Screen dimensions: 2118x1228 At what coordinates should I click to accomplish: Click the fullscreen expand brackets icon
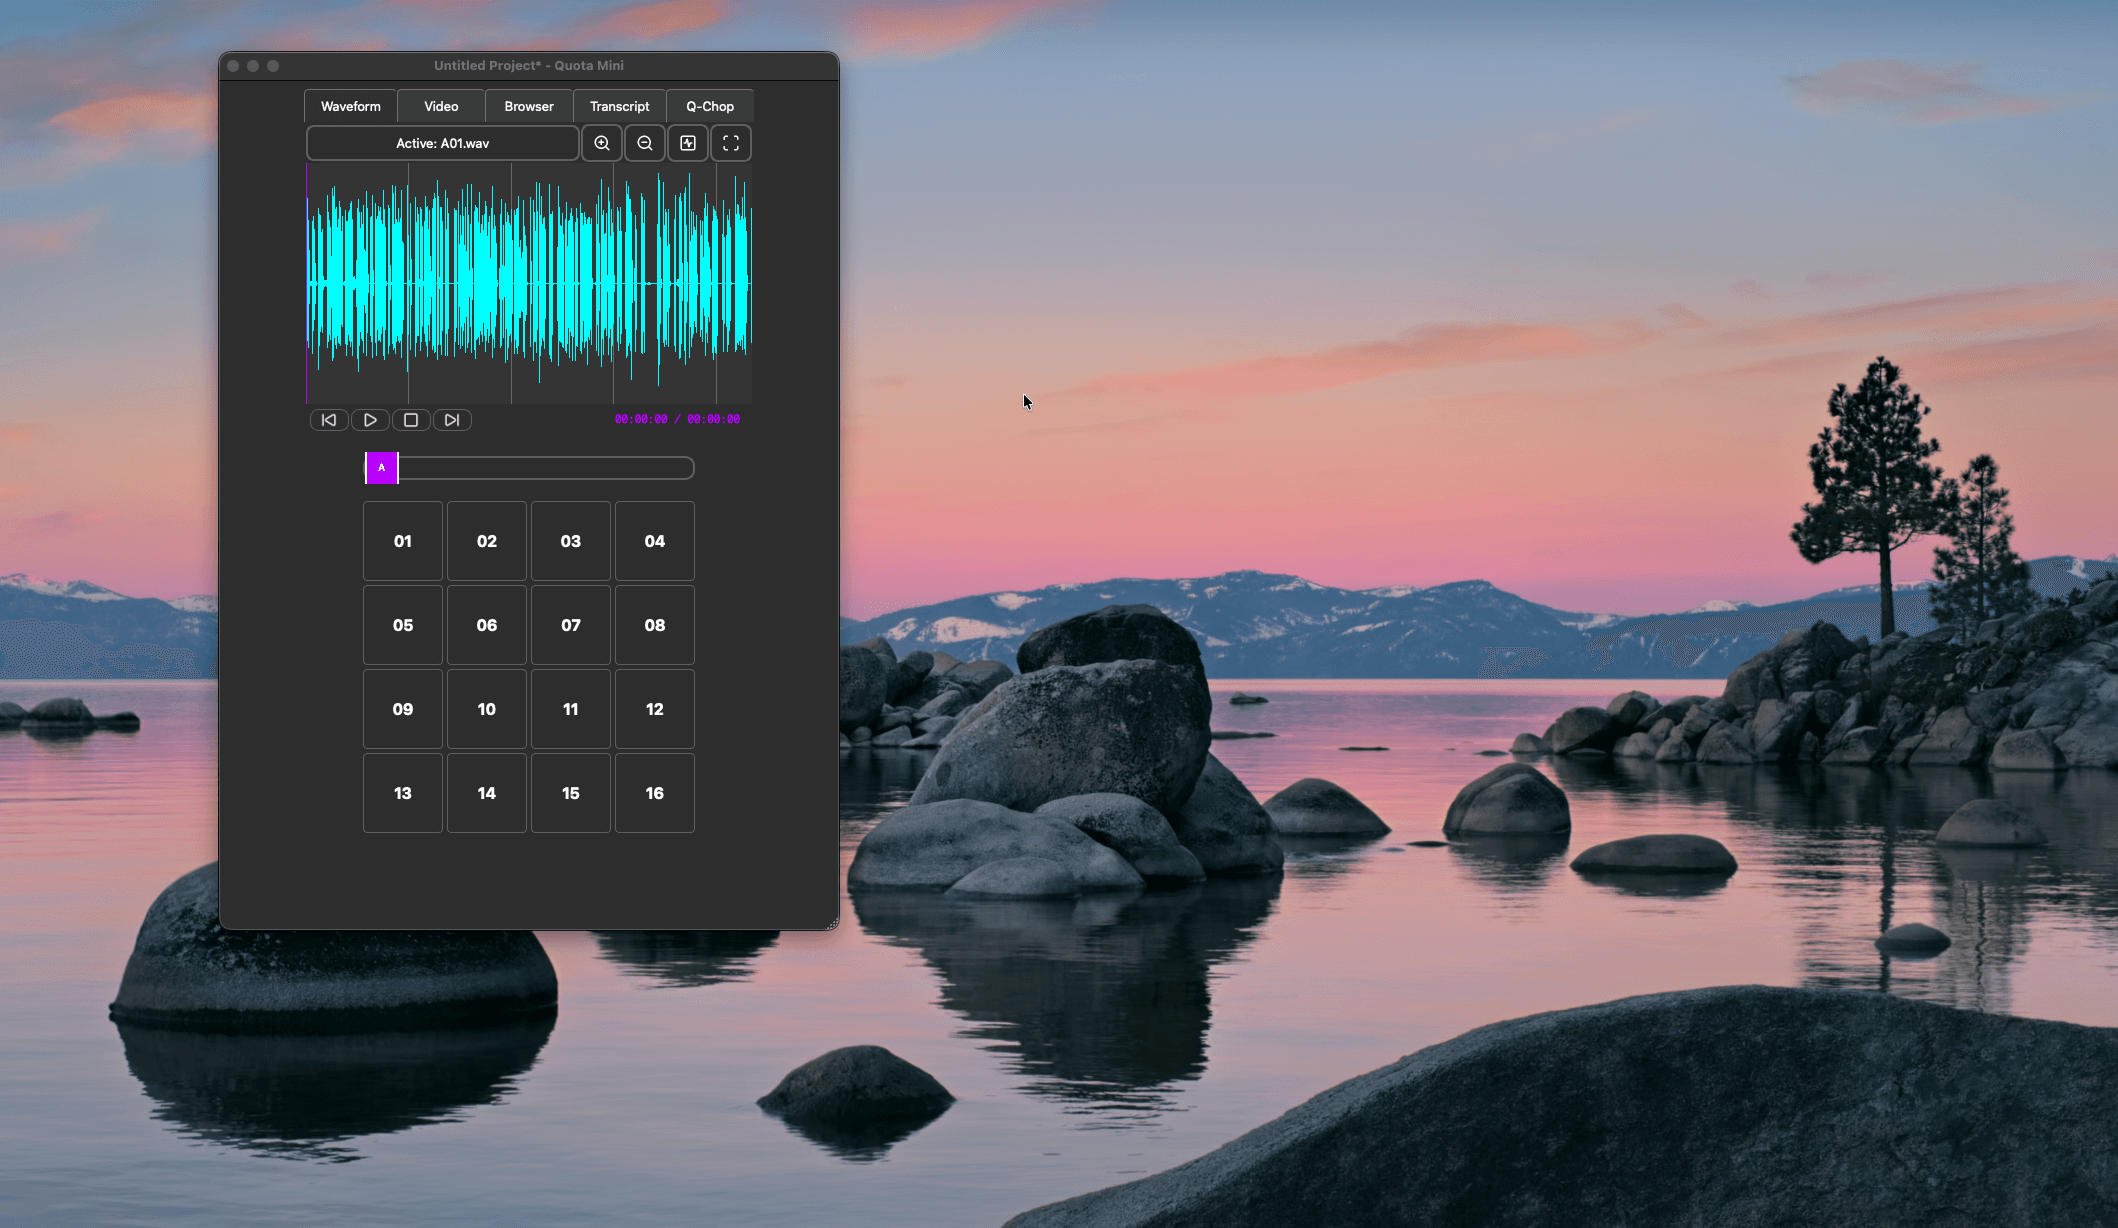tap(731, 143)
